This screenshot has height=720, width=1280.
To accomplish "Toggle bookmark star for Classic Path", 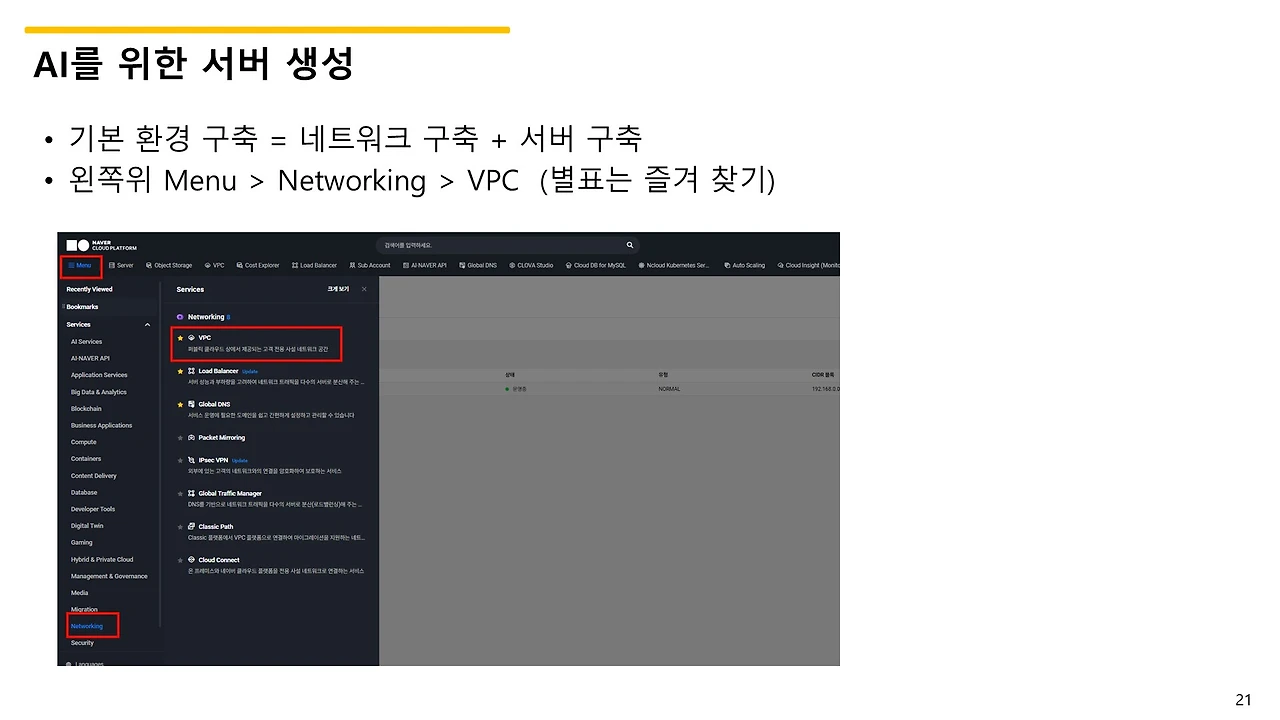I will (x=181, y=526).
